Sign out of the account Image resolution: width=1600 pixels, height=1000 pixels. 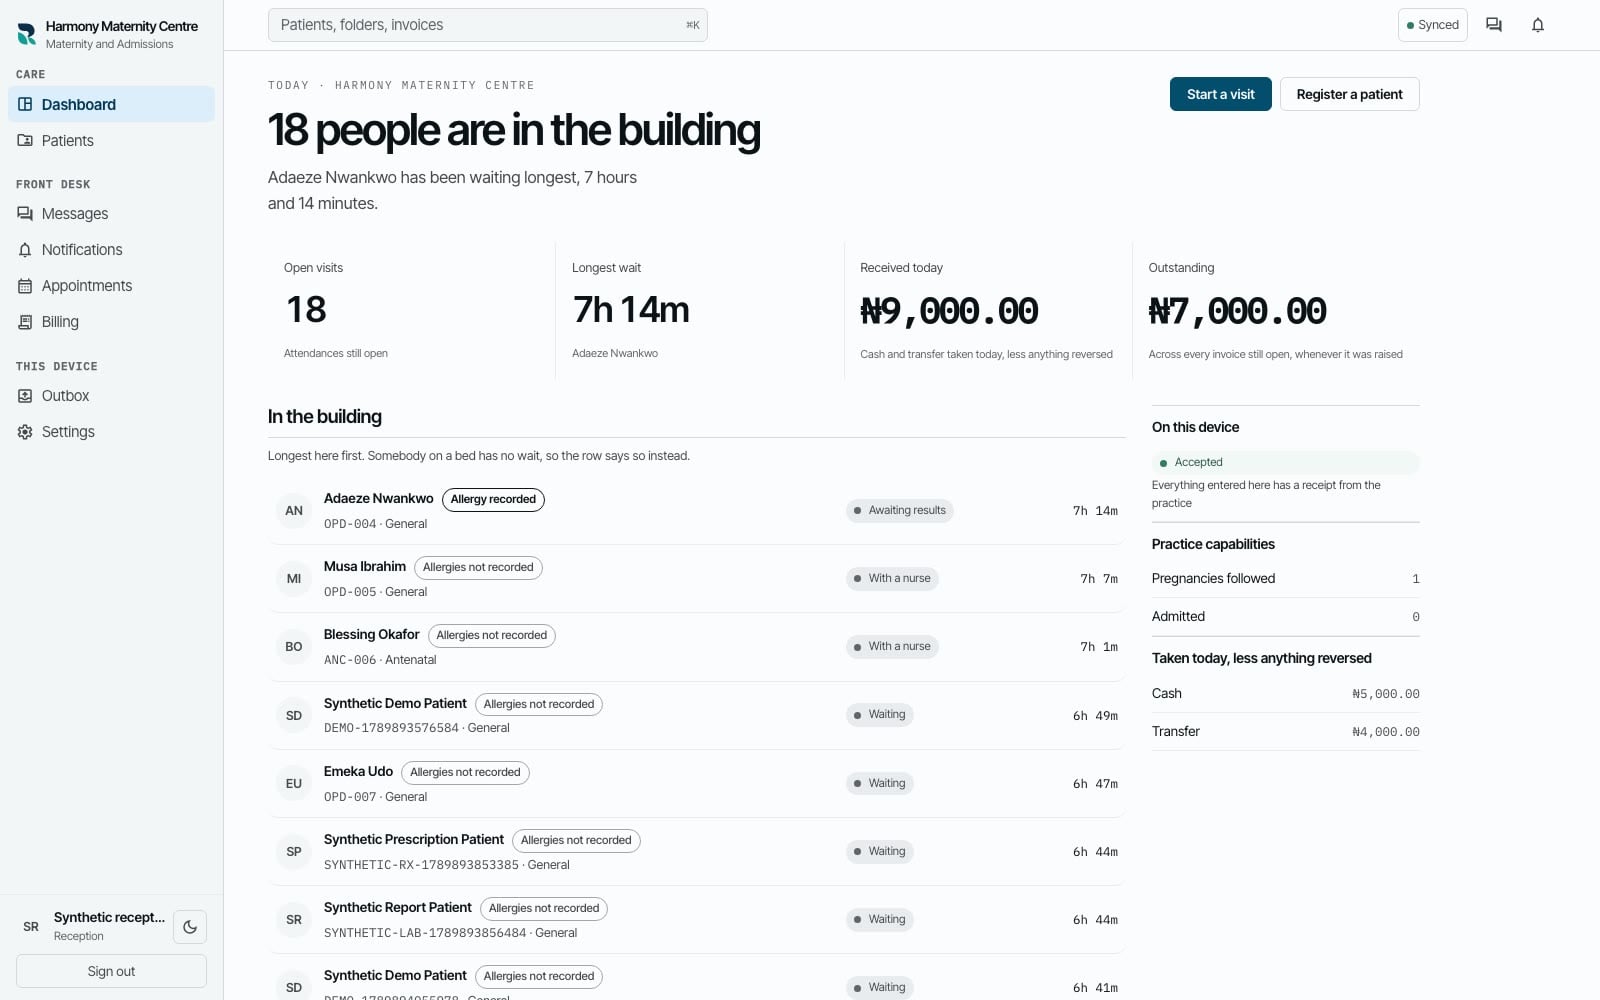point(111,971)
